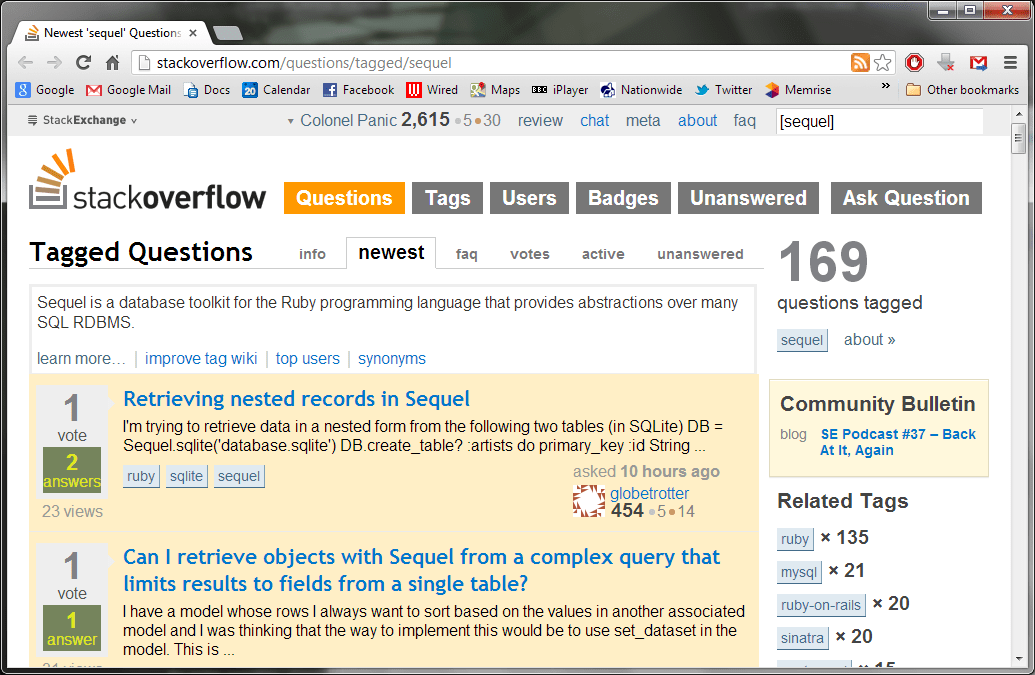The height and width of the screenshot is (675, 1035).
Task: Open the faq link in the top bar
Action: [745, 121]
